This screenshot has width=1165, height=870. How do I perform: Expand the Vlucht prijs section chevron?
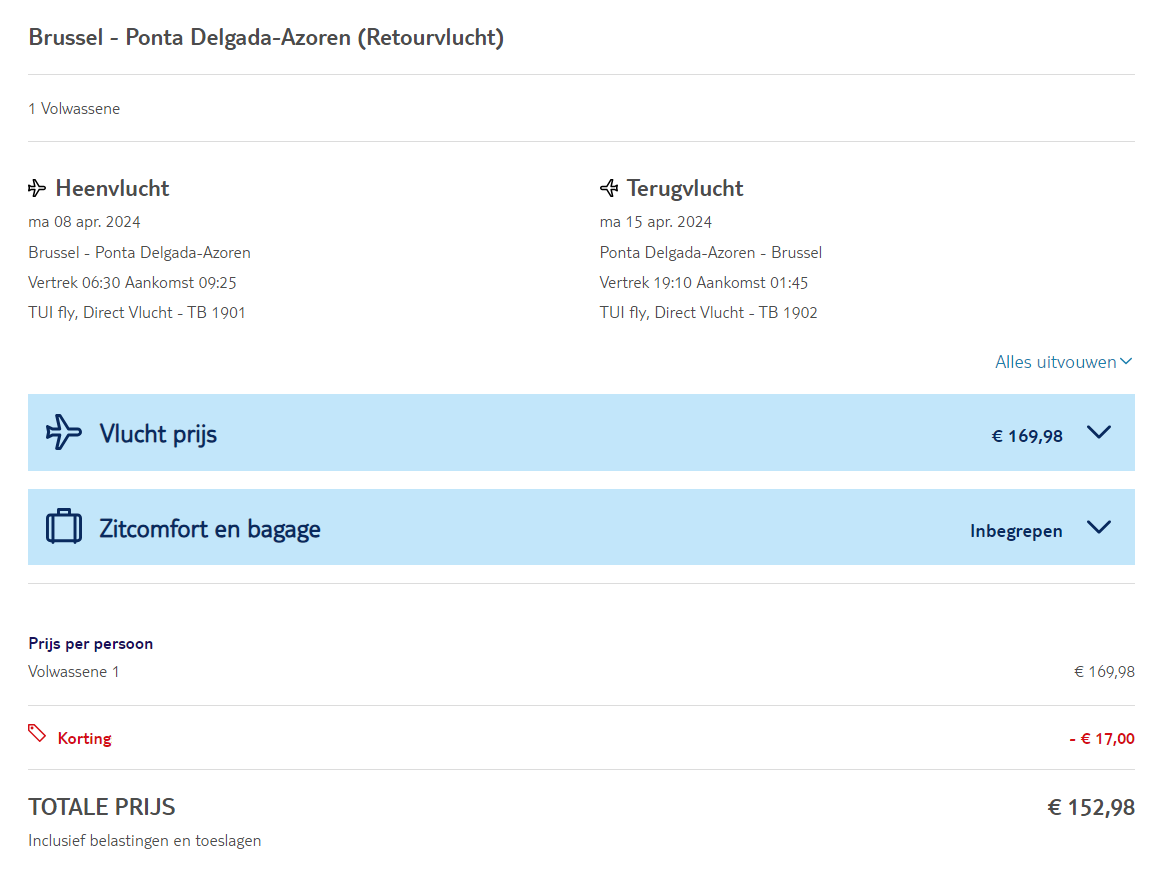pyautogui.click(x=1098, y=432)
